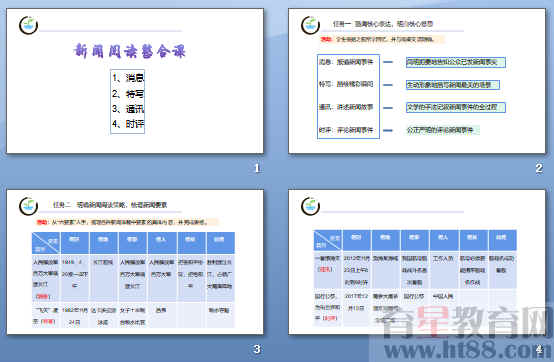Viewport: 554px width, 362px height.
Task: Select slide 3 with the 任务二 table
Action: [135, 262]
